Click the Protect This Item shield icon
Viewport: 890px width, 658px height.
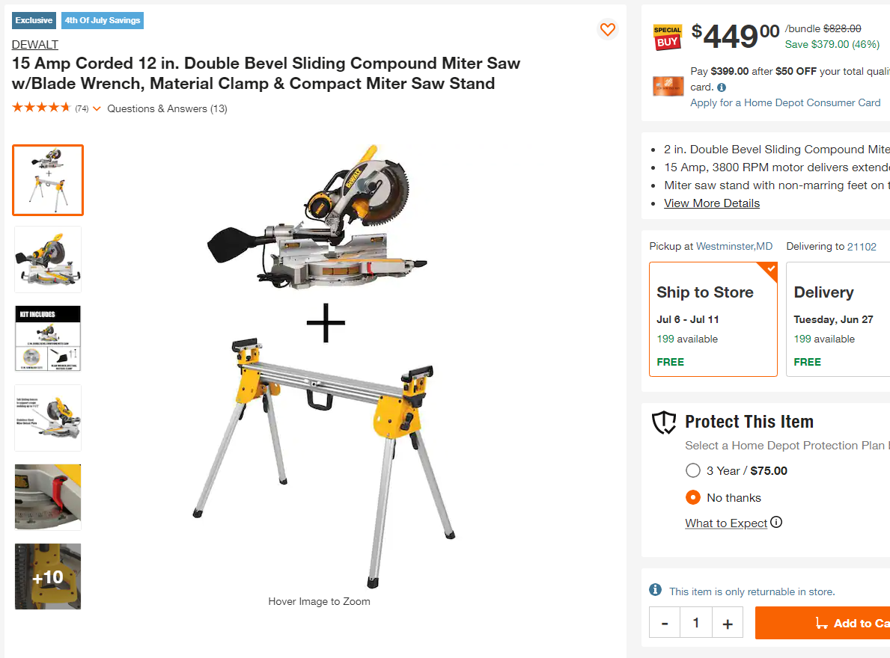pyautogui.click(x=664, y=423)
